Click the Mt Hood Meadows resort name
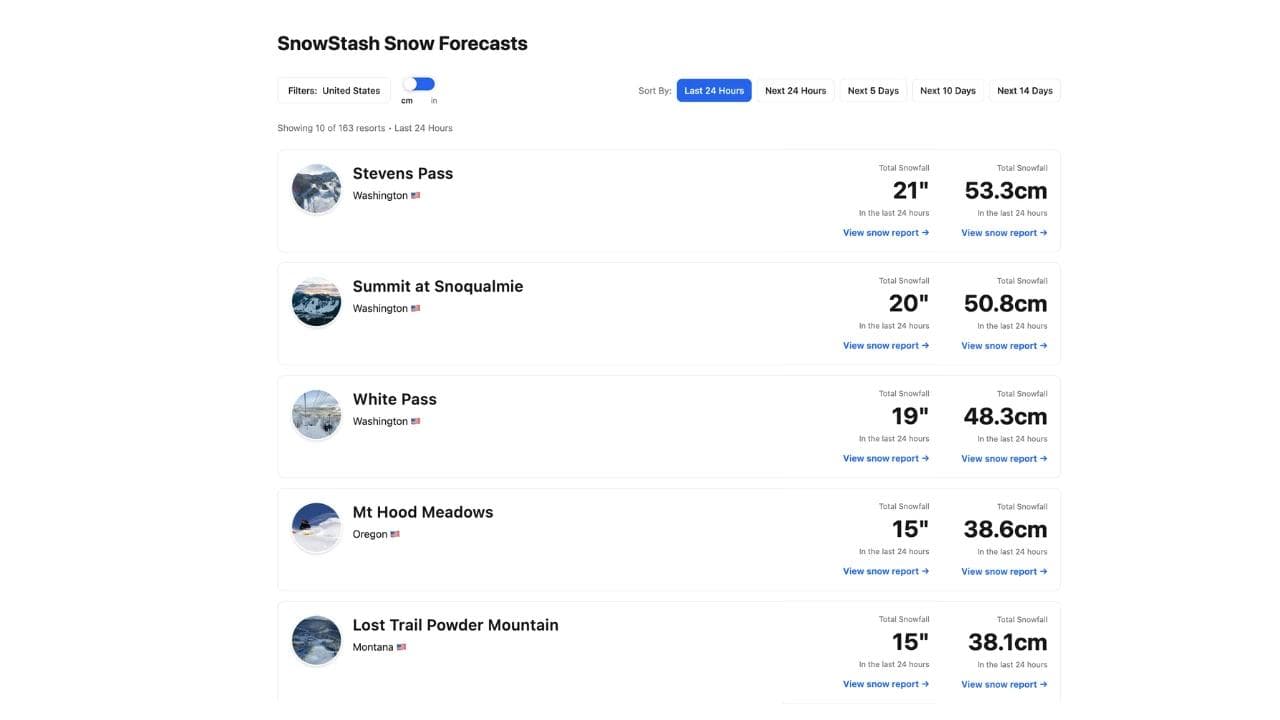Image resolution: width=1280 pixels, height=720 pixels. 422,512
